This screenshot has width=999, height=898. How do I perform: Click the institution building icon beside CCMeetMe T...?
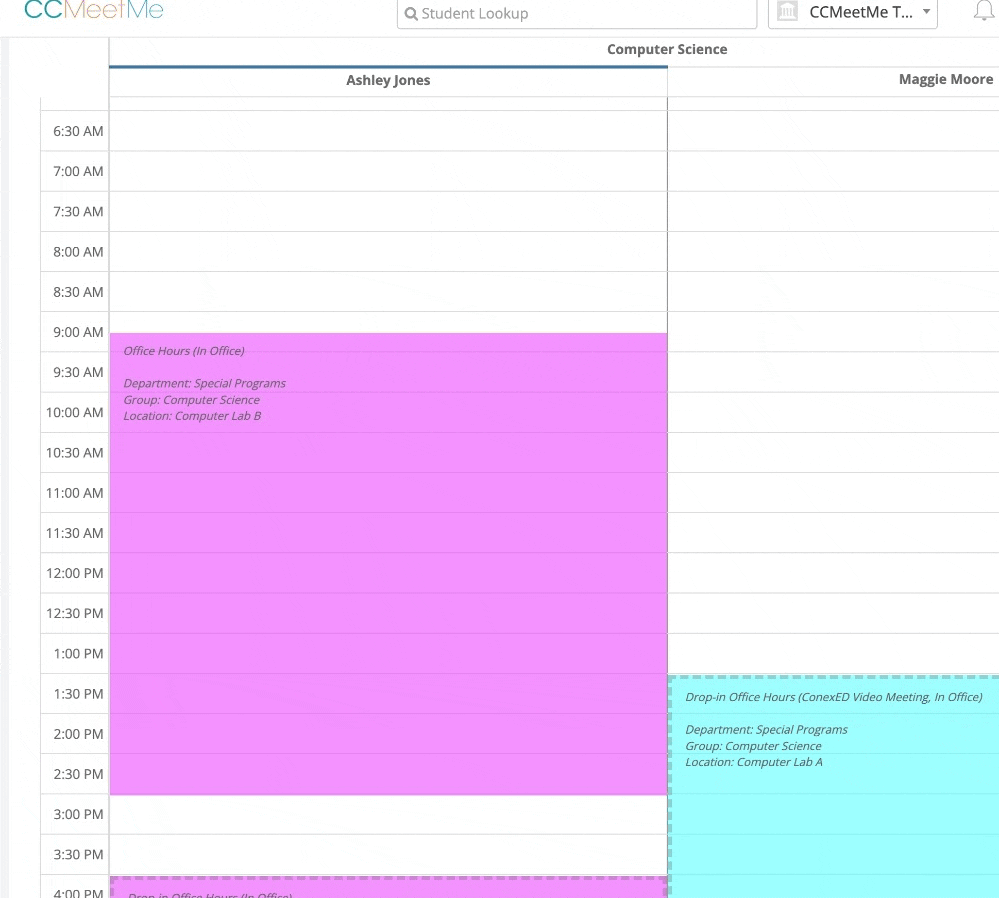coord(787,11)
